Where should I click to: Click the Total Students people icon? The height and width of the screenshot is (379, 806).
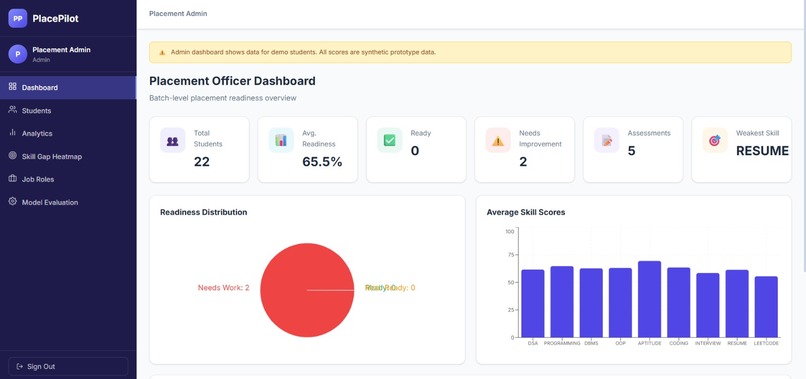pos(173,140)
